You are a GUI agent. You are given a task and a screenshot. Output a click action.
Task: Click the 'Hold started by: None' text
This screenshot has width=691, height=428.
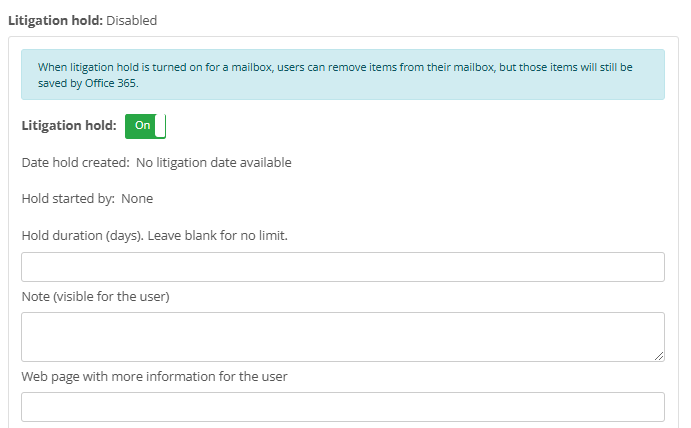(x=87, y=198)
